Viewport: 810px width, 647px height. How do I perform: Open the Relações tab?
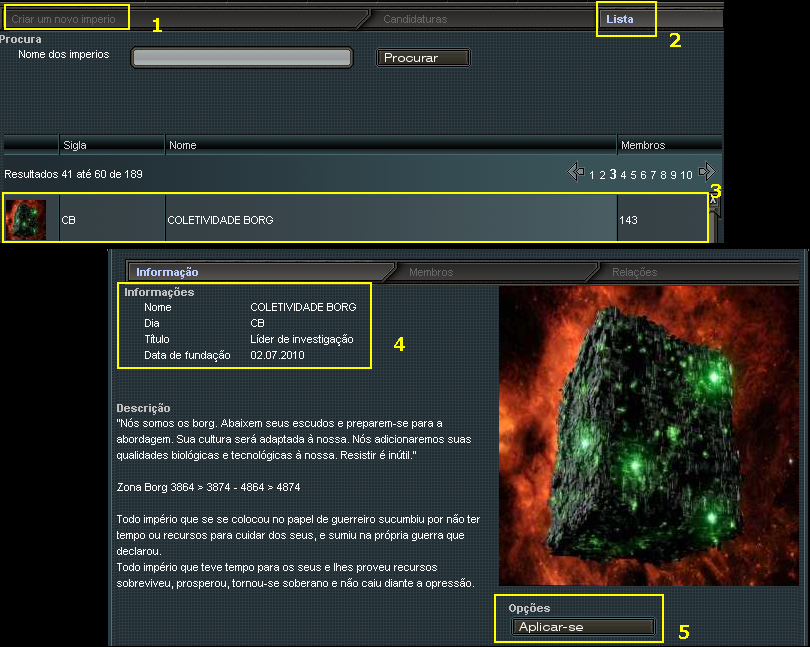pyautogui.click(x=634, y=272)
